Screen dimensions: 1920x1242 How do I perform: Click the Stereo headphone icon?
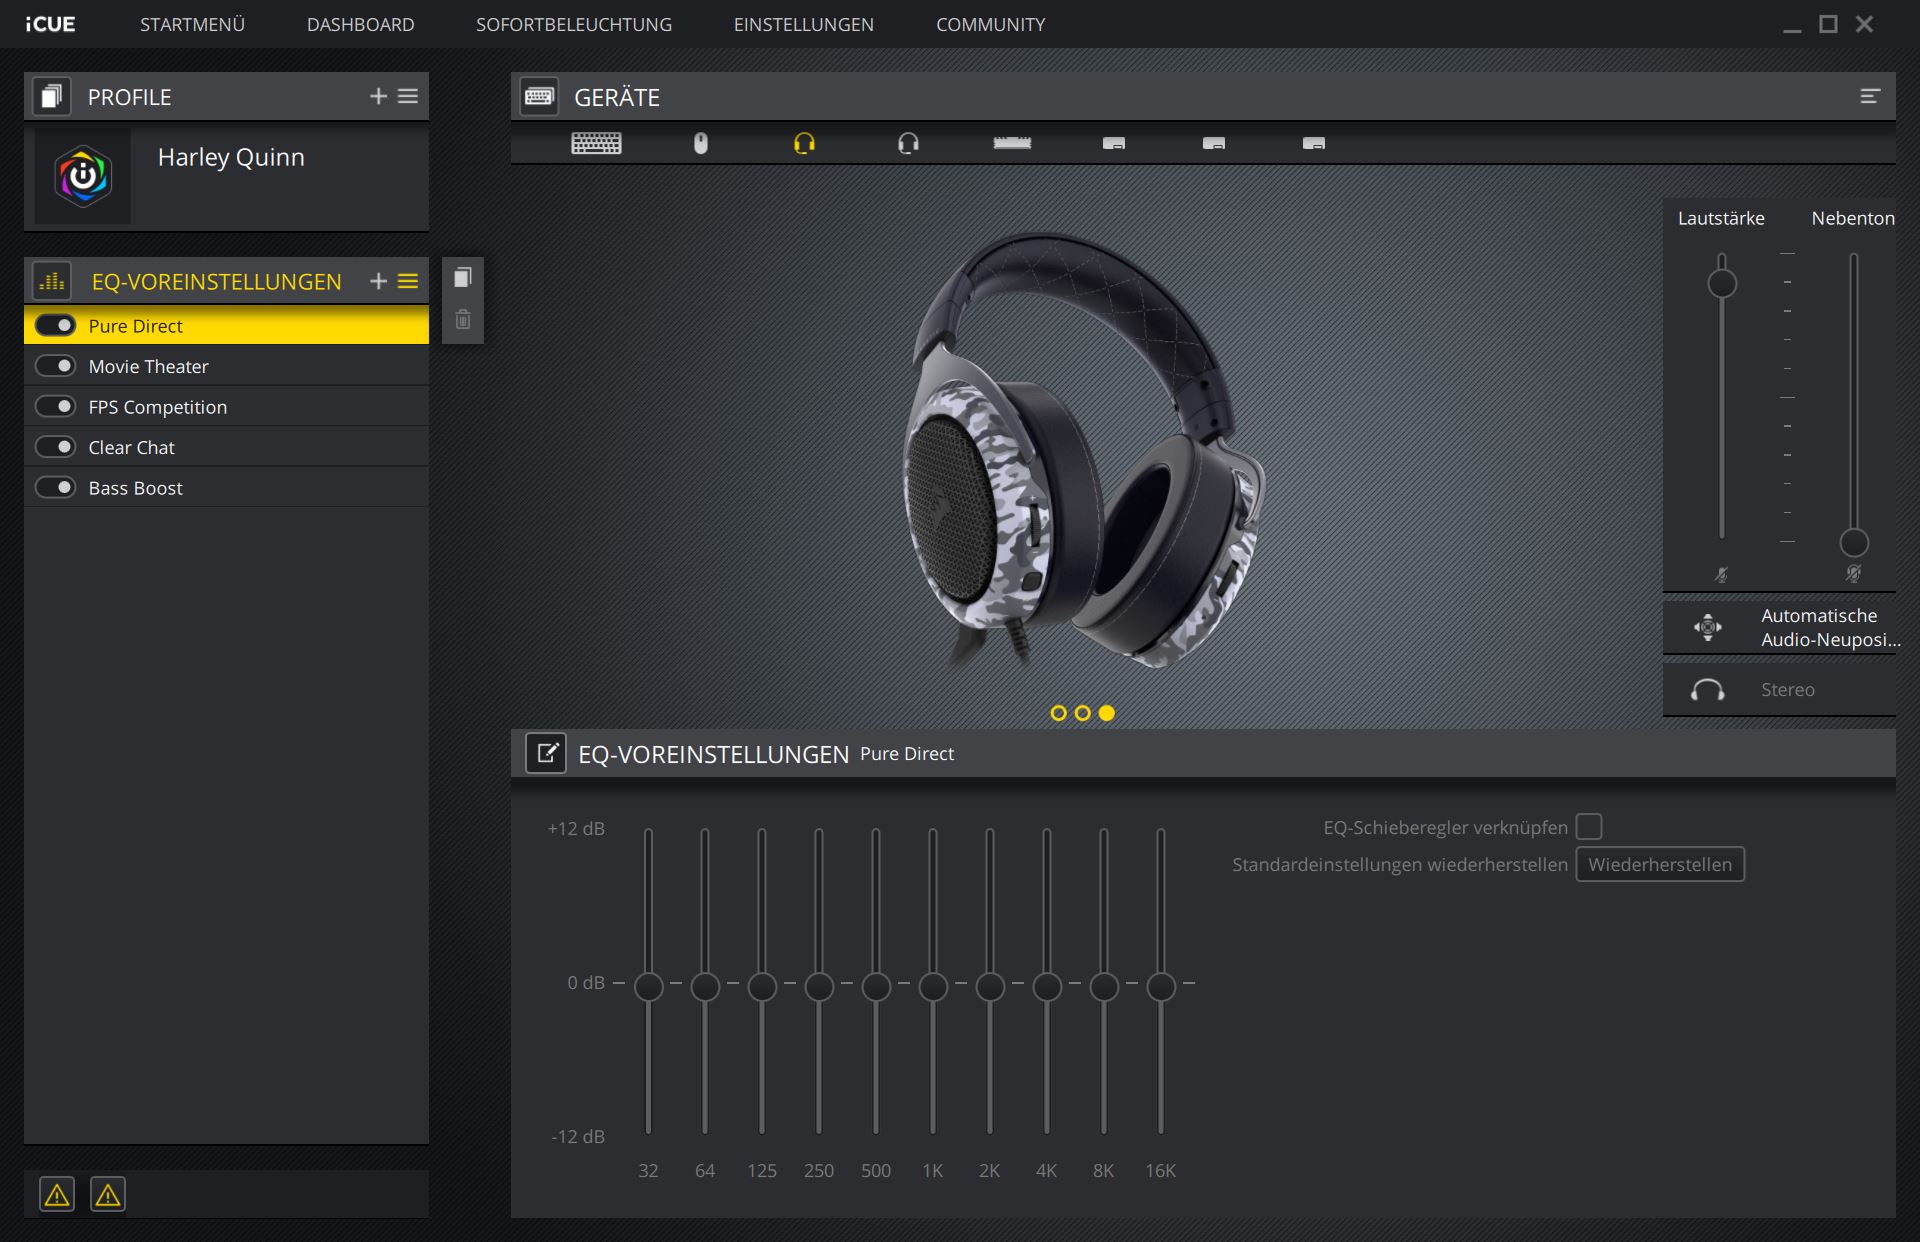click(x=1708, y=690)
